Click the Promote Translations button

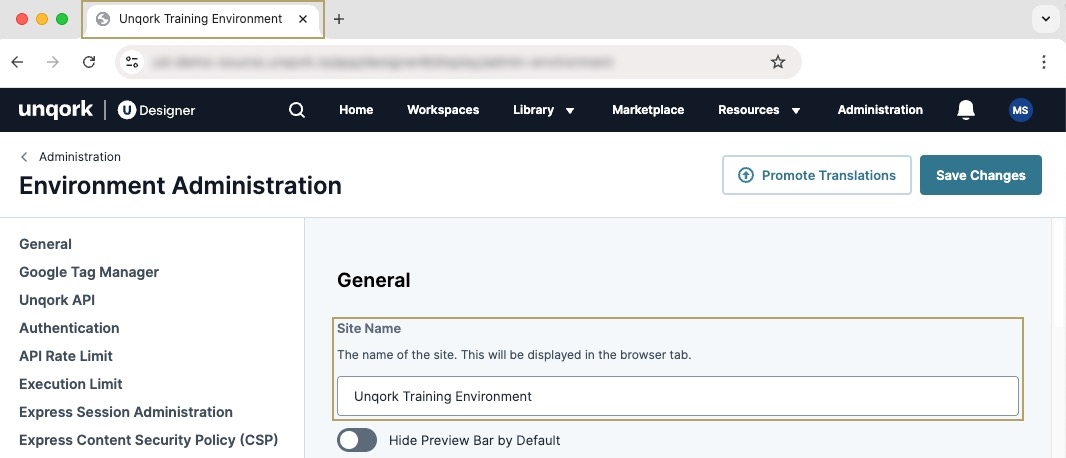(816, 175)
